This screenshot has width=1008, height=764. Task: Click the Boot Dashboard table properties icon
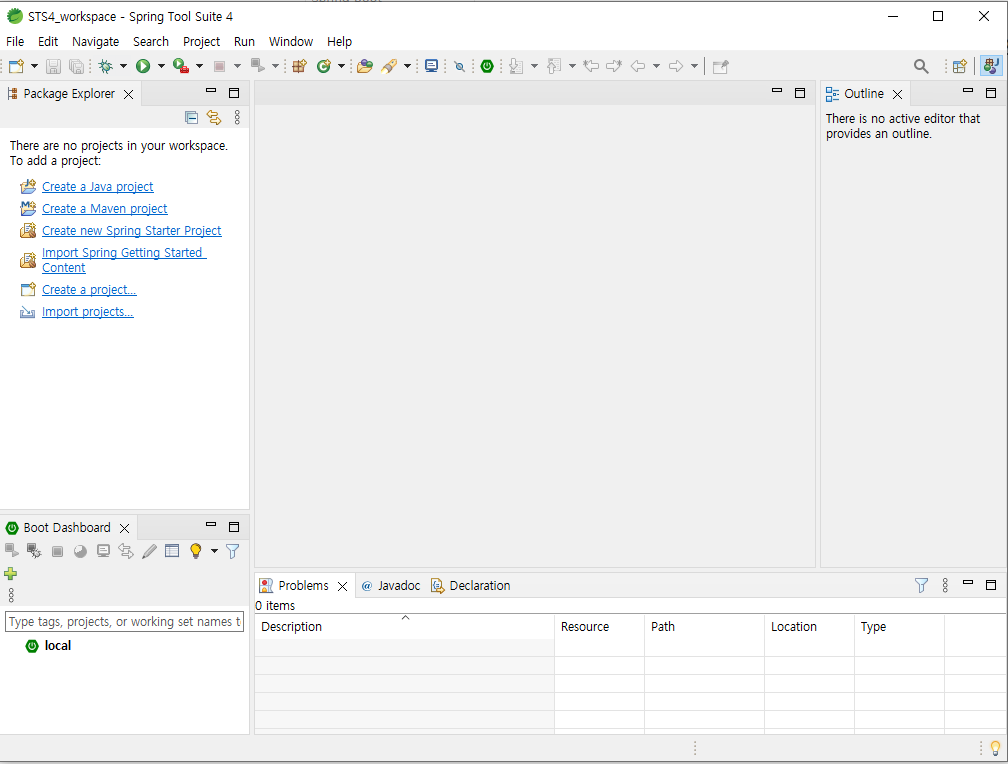[x=172, y=550]
